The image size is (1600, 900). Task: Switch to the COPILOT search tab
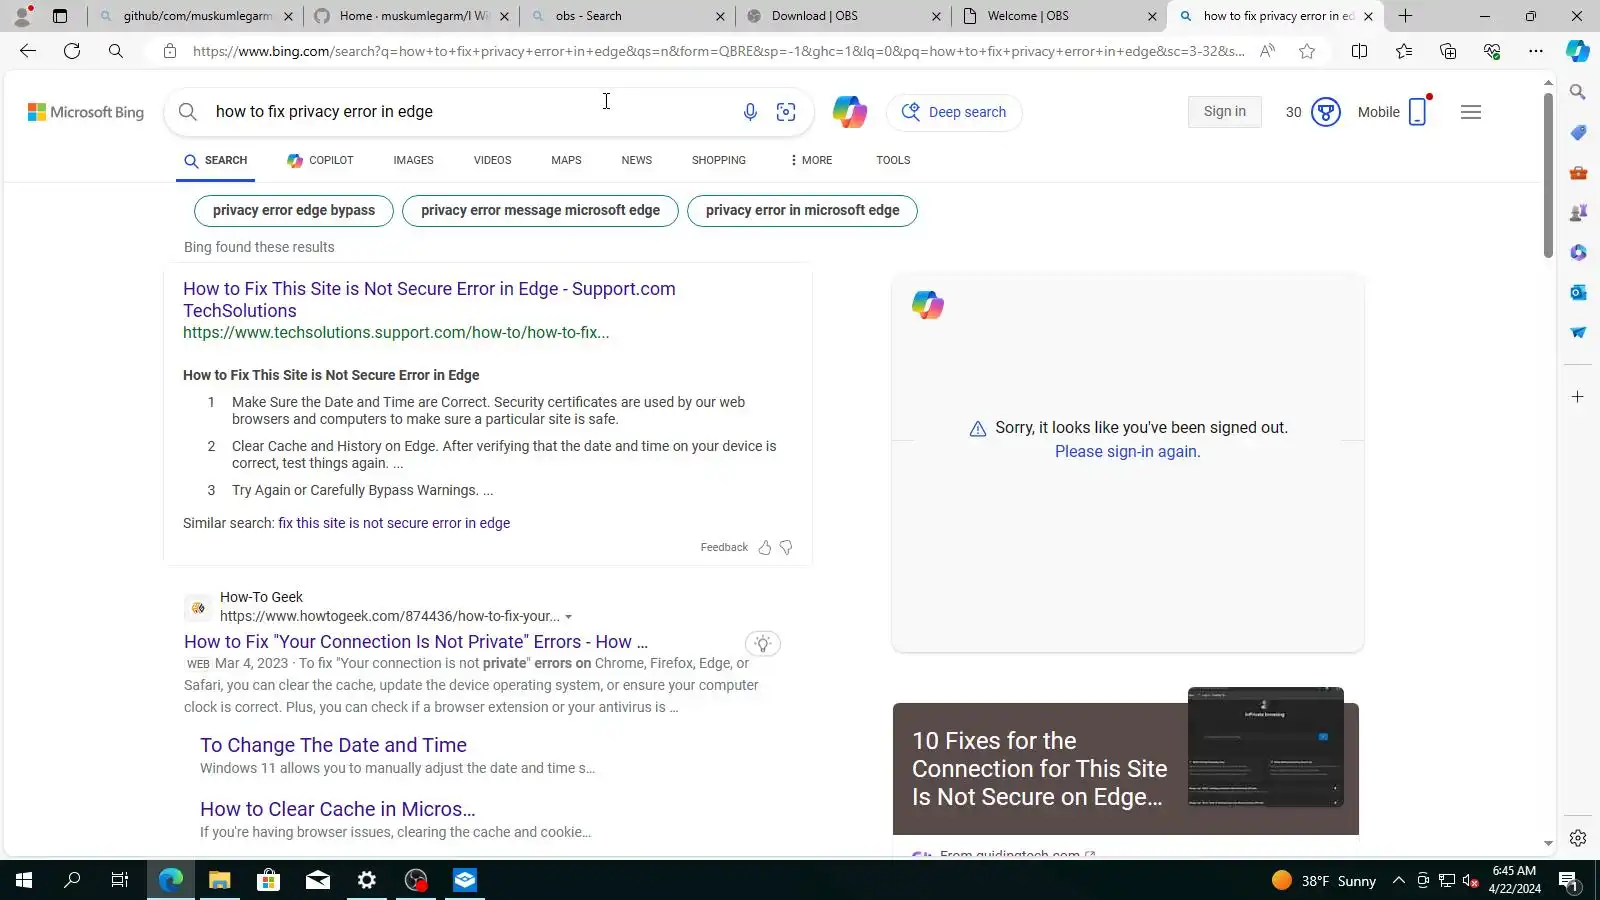click(320, 160)
